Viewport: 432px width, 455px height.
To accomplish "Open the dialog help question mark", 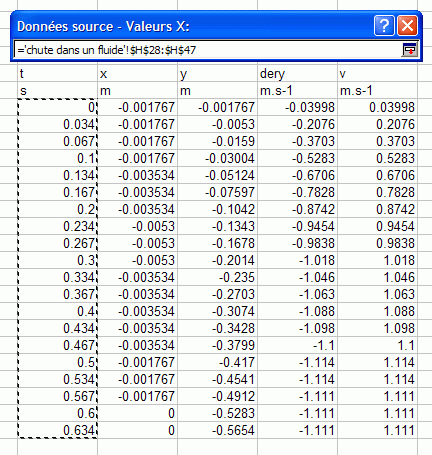I will coord(384,25).
